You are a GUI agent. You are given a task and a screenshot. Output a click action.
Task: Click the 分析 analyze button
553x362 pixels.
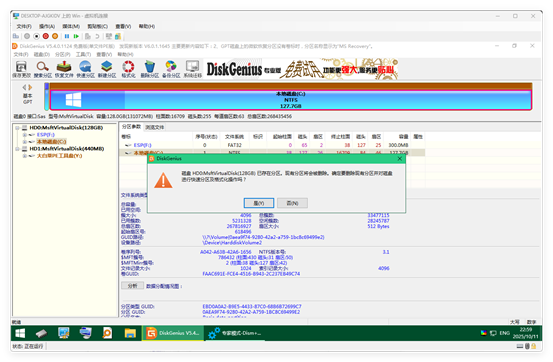[132, 286]
